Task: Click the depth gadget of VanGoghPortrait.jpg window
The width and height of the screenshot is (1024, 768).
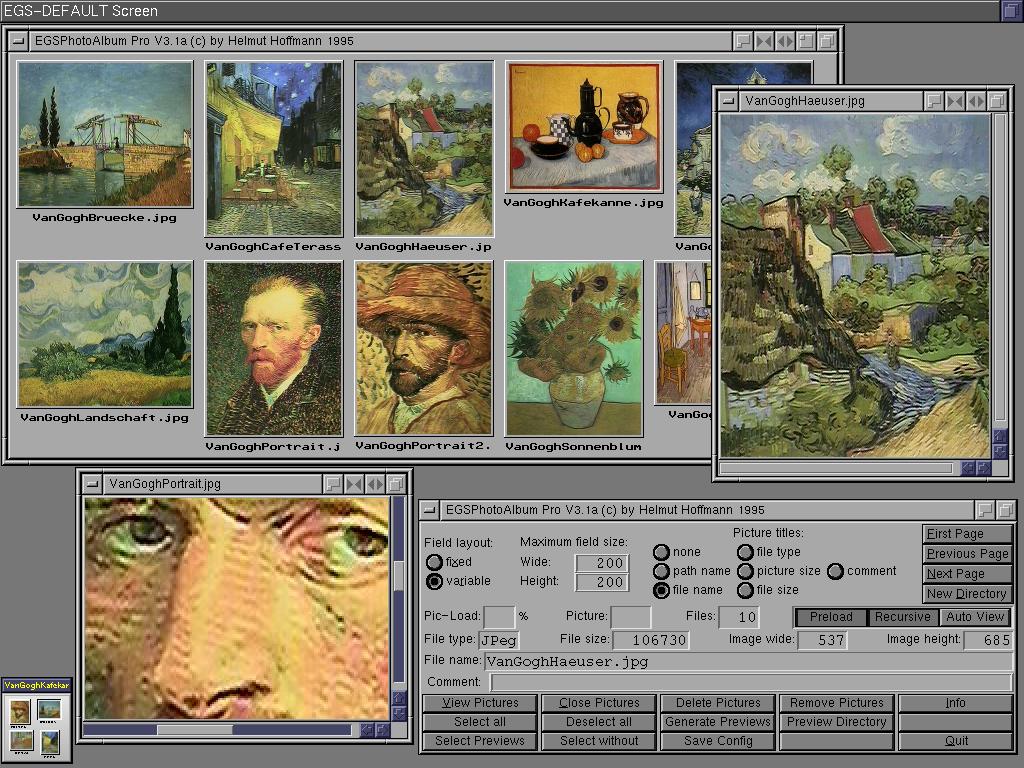Action: [x=396, y=484]
